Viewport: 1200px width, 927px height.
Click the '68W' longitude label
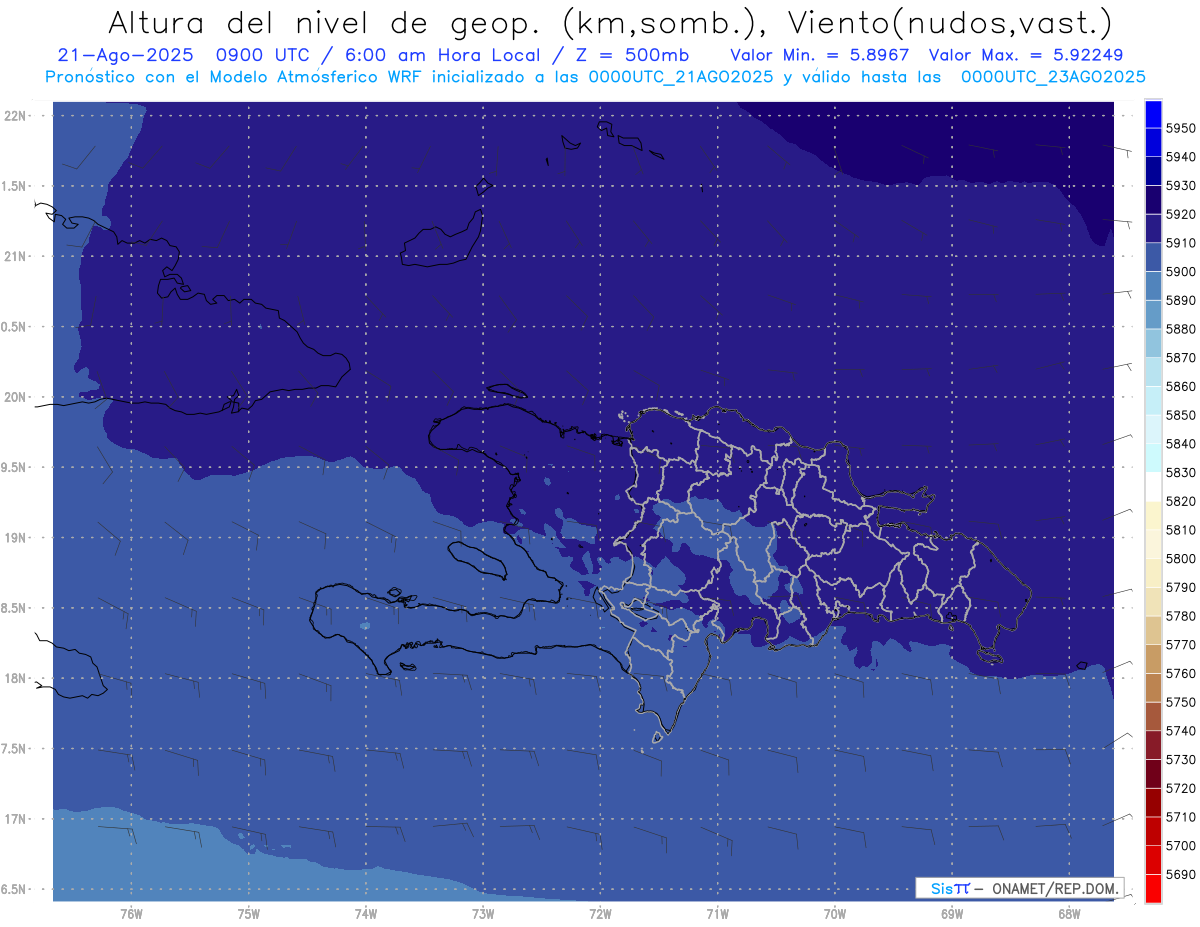[x=1069, y=914]
